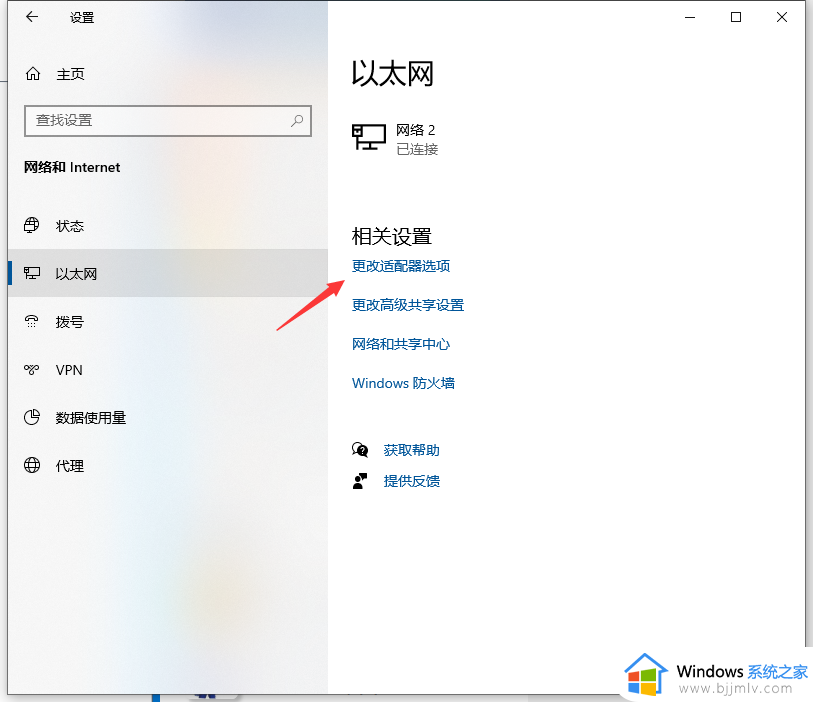Click the 网络和 Internet category label

[72, 167]
